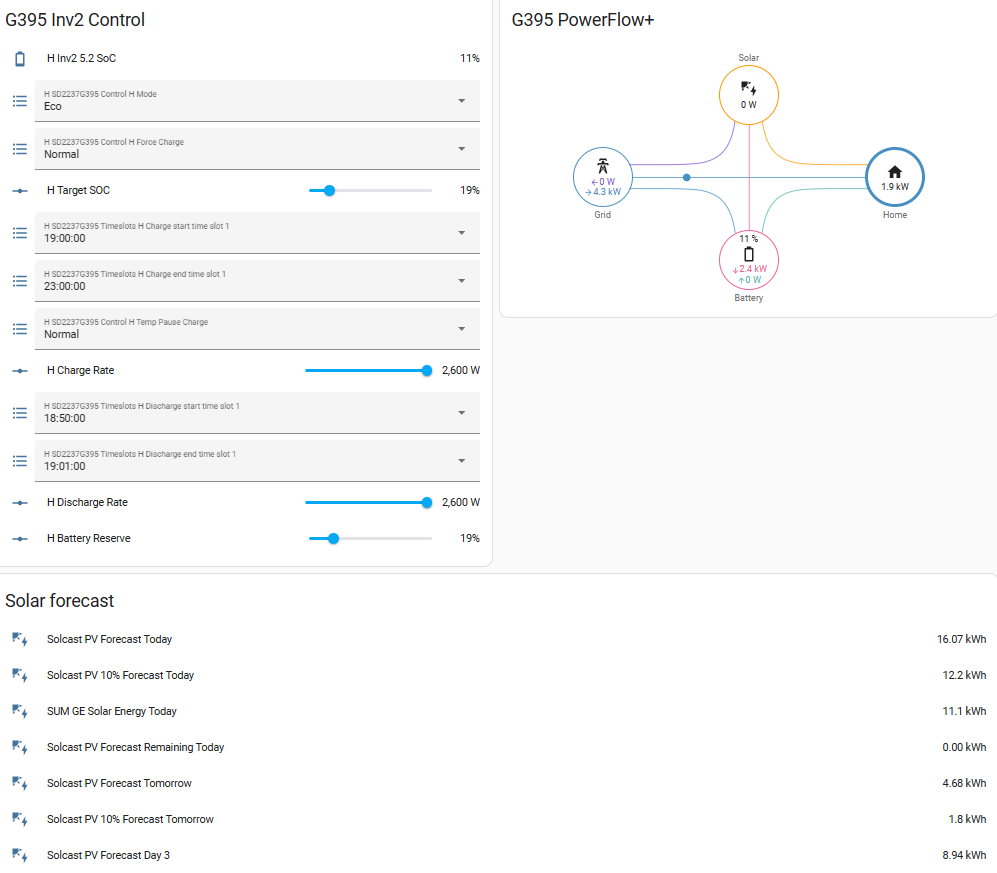Click the battery icon beside H Inv2 5.2 SoC
Screen dimensions: 997x873
pos(20,58)
